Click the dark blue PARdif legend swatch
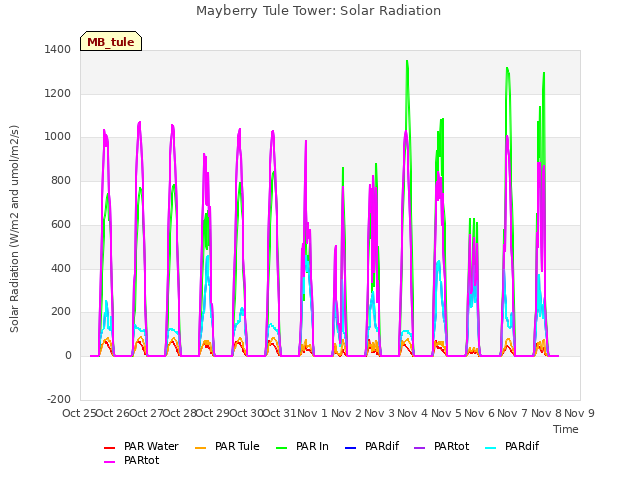This screenshot has height=480, width=640. pyautogui.click(x=351, y=447)
